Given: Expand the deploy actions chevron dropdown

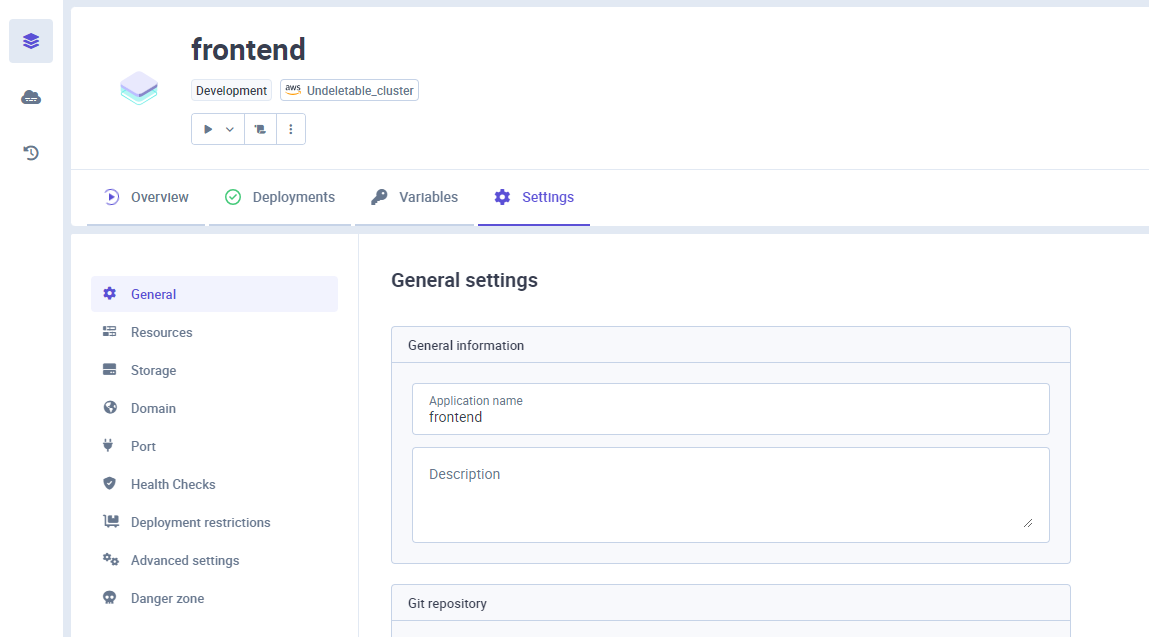Looking at the screenshot, I should (x=230, y=129).
